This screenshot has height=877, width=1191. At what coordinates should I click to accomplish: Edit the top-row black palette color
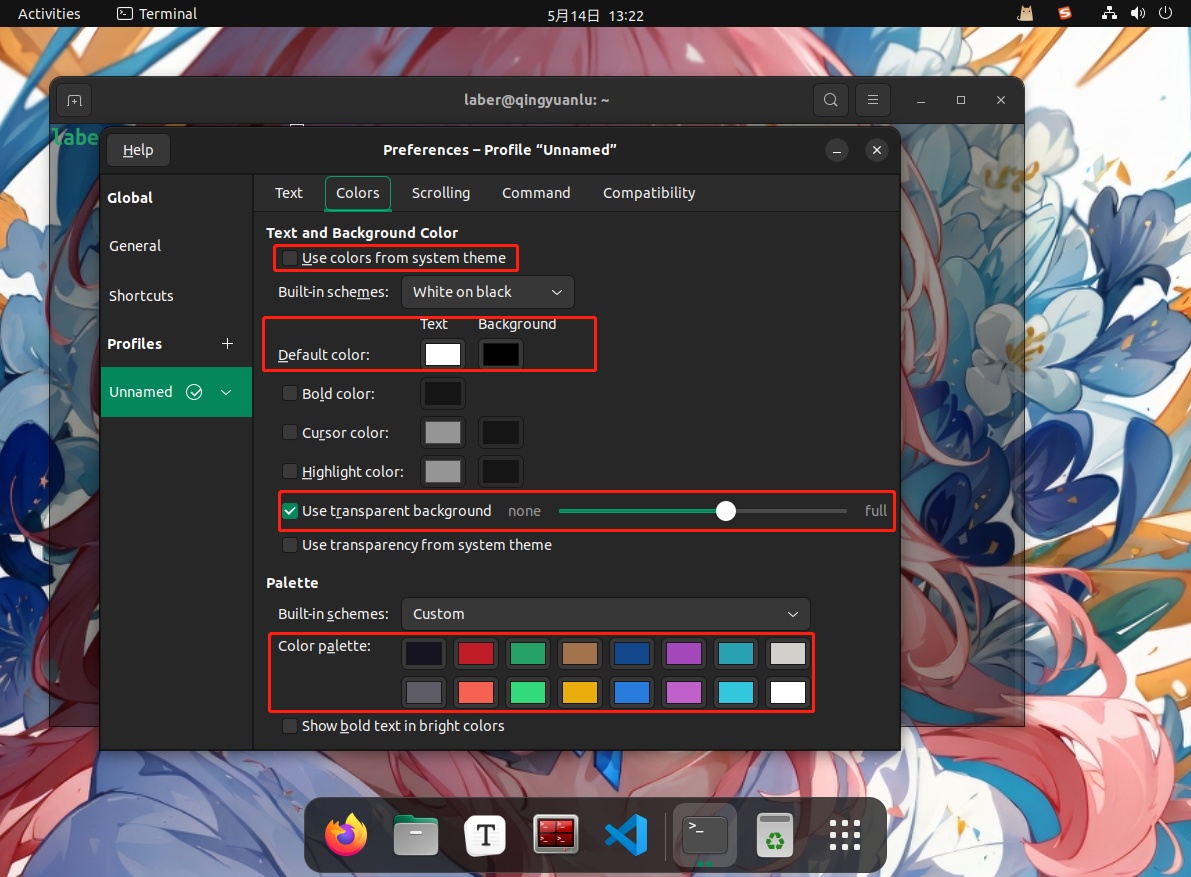[x=424, y=654]
